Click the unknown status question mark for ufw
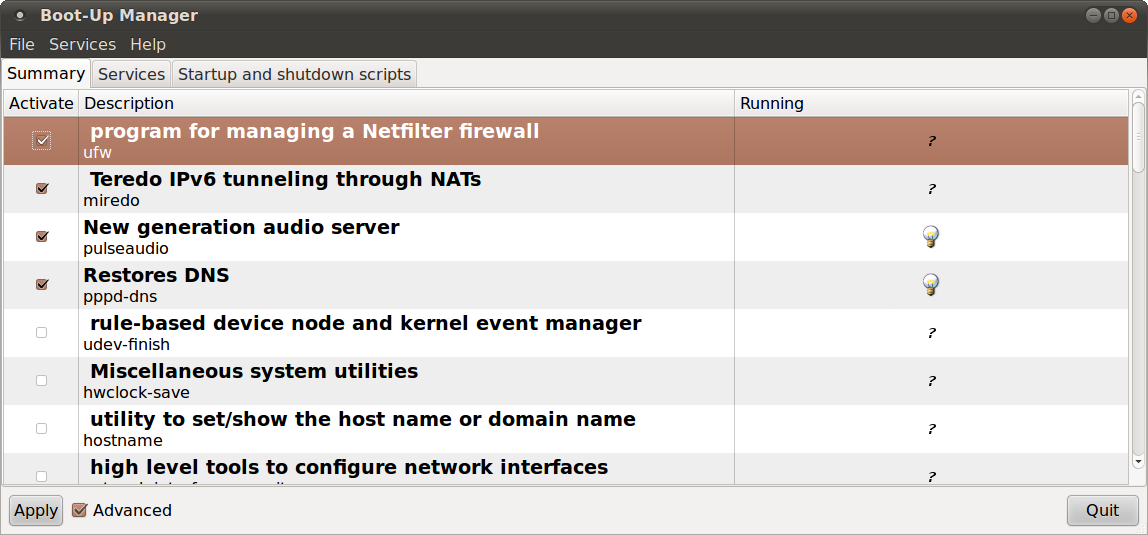Image resolution: width=1148 pixels, height=535 pixels. (x=931, y=141)
